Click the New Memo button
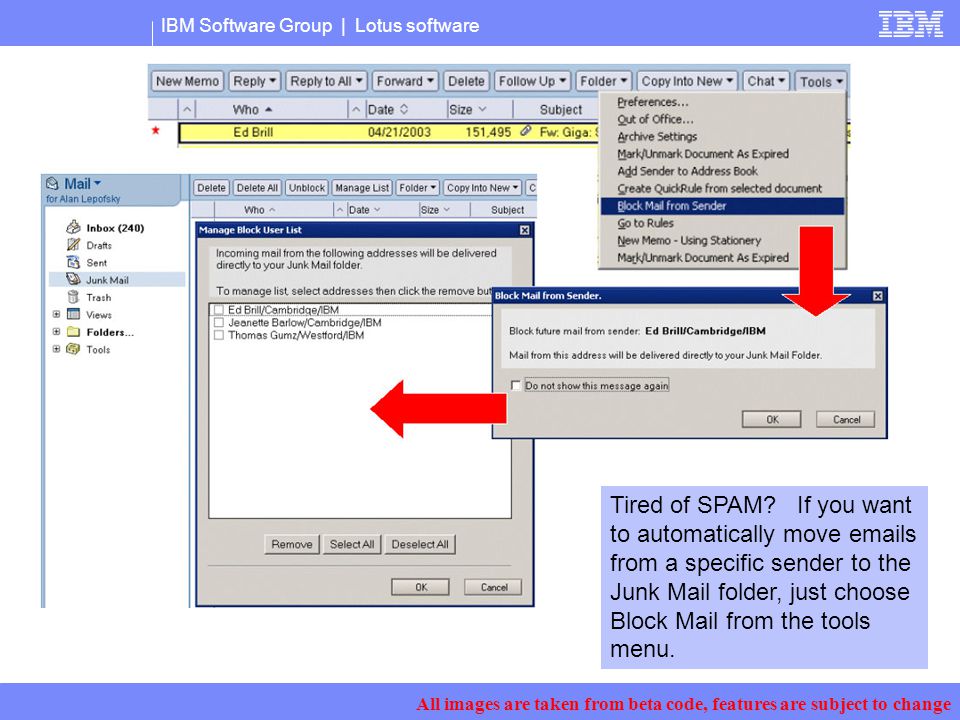 (187, 81)
